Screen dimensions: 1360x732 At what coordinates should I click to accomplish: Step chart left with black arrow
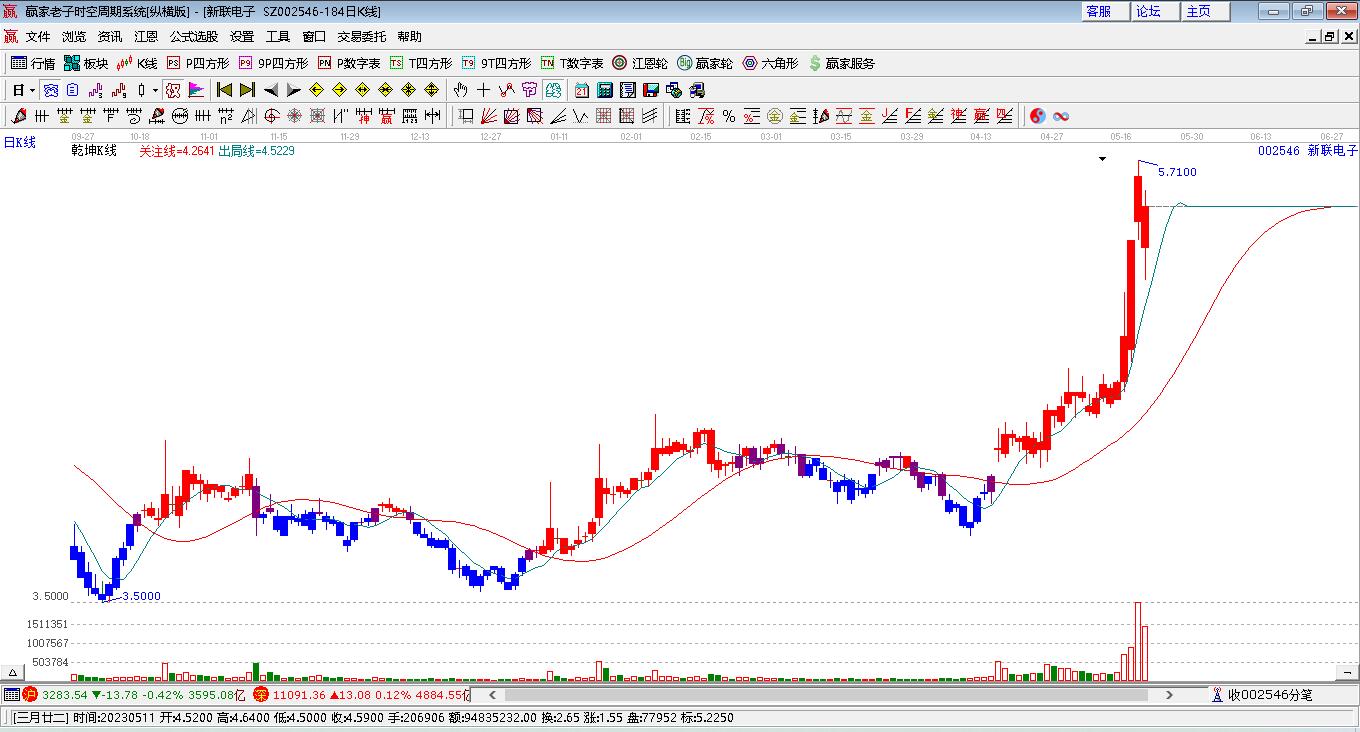(x=270, y=90)
